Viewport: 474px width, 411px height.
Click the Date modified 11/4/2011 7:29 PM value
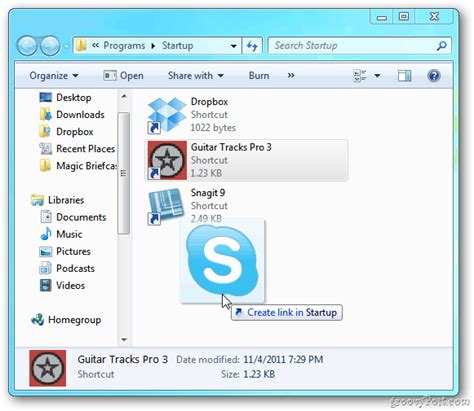pyautogui.click(x=283, y=360)
